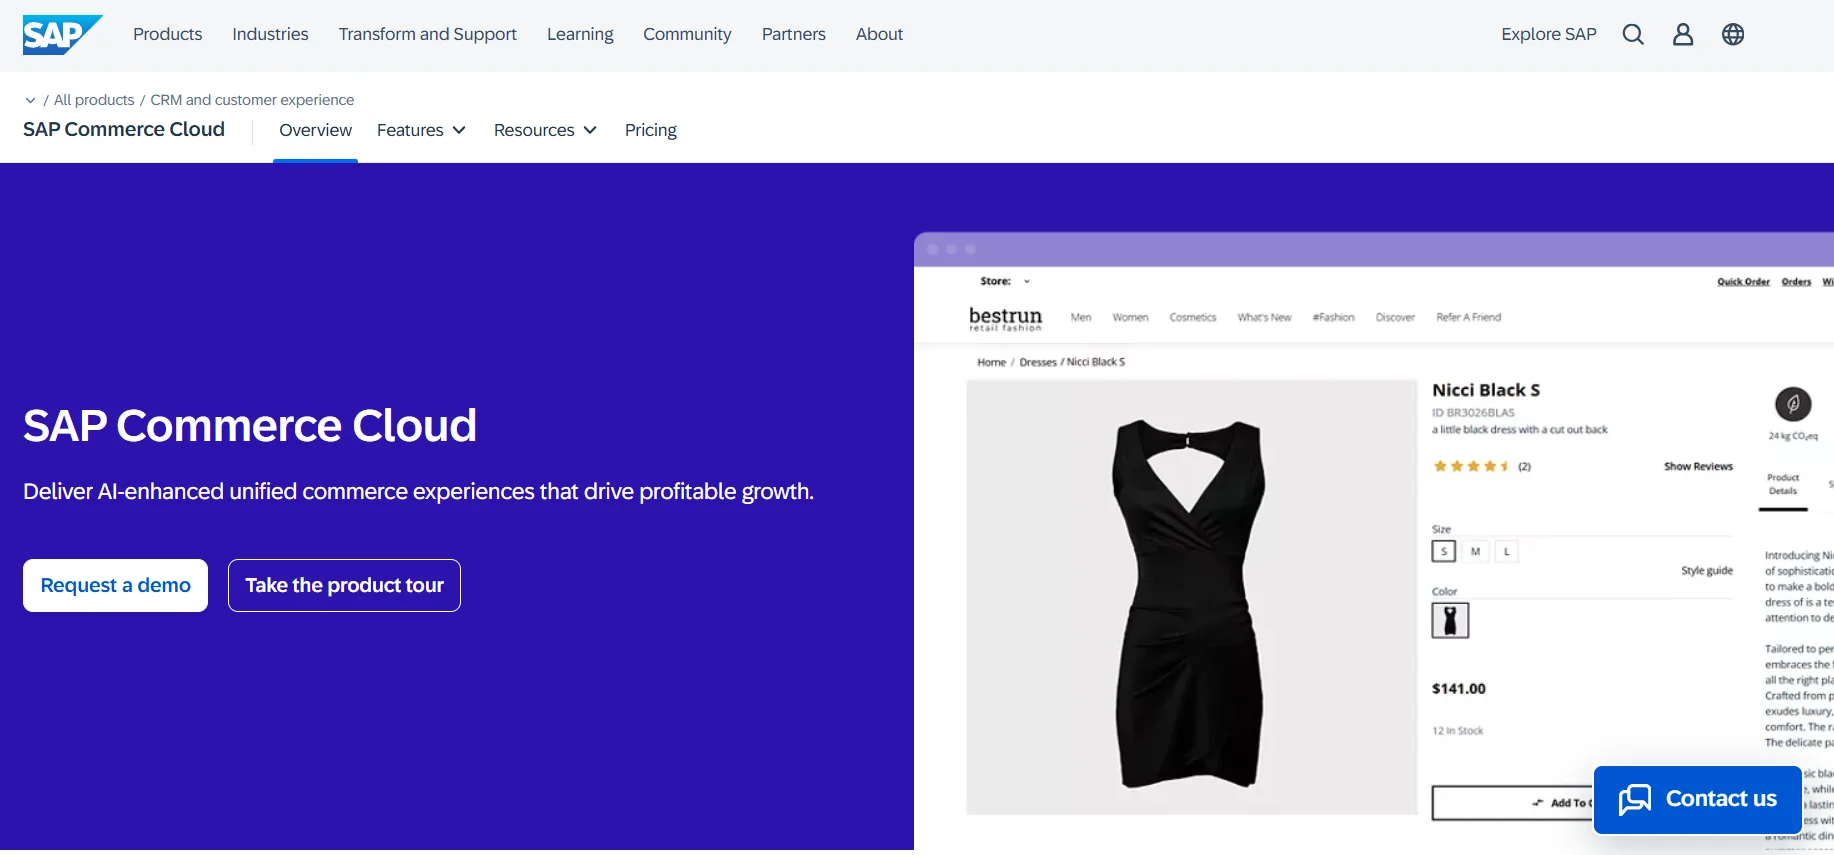Screen dimensions: 1834x855
Task: Click the star rating on Nicci Black S
Action: (1471, 466)
